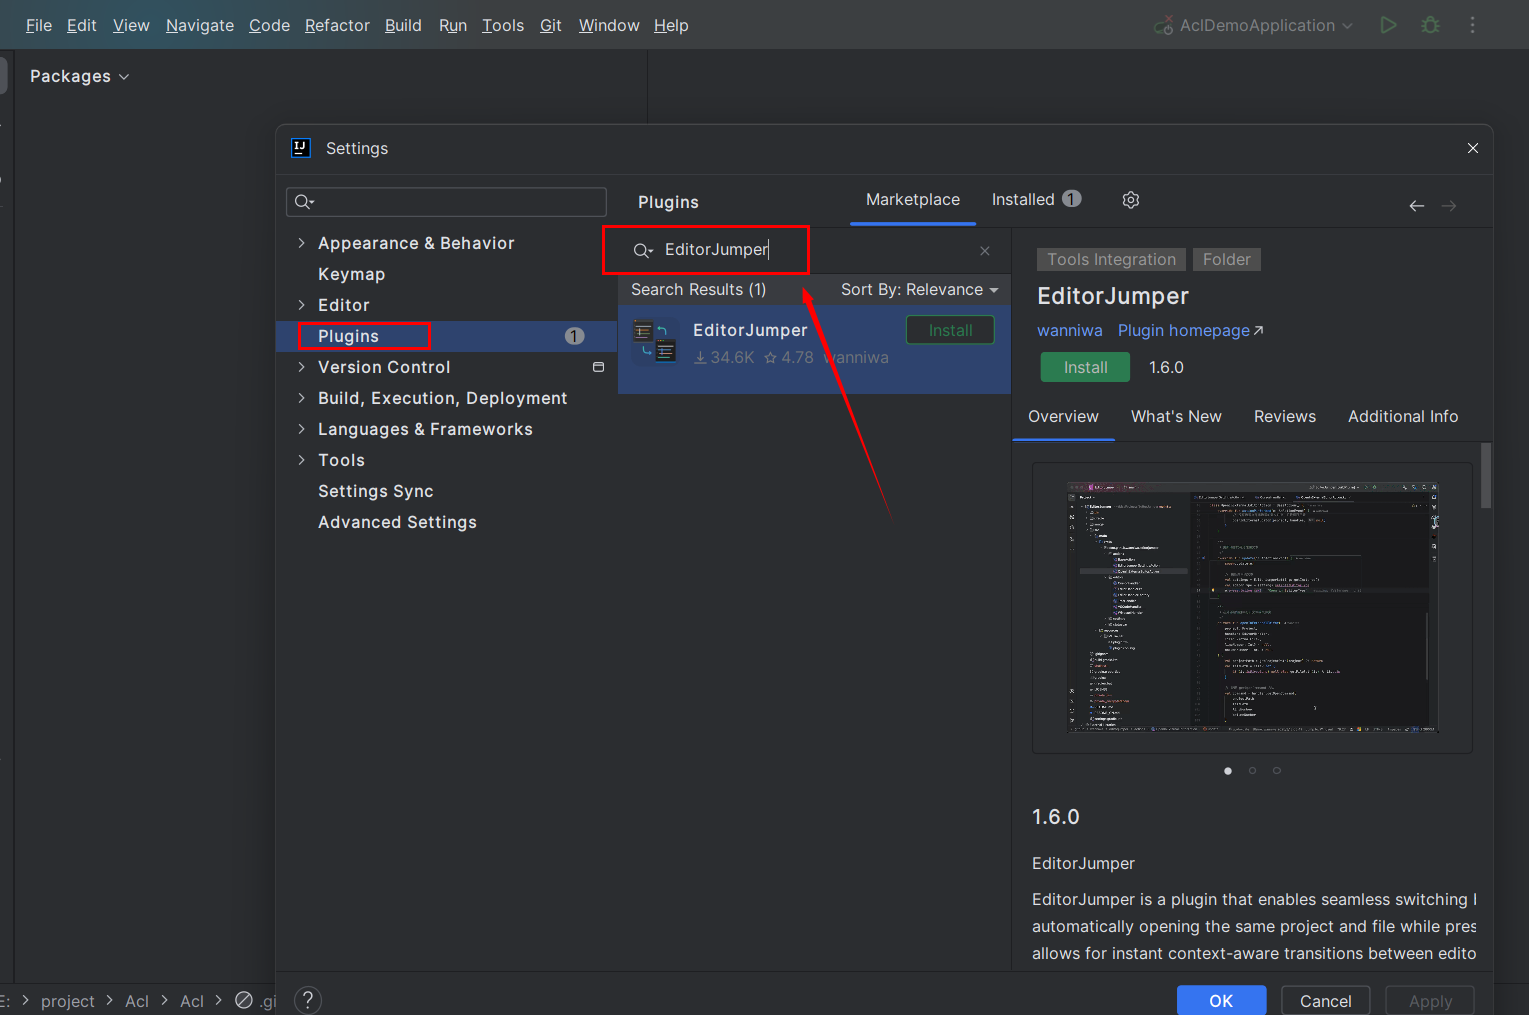The image size is (1529, 1015).
Task: Open the Reviews tab
Action: pos(1285,417)
